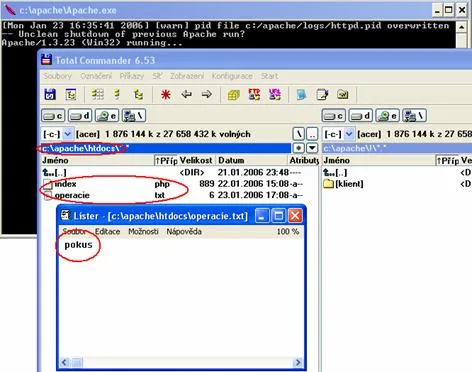Image resolution: width=472 pixels, height=372 pixels.
Task: Maximize the Lister window
Action: coord(279,216)
